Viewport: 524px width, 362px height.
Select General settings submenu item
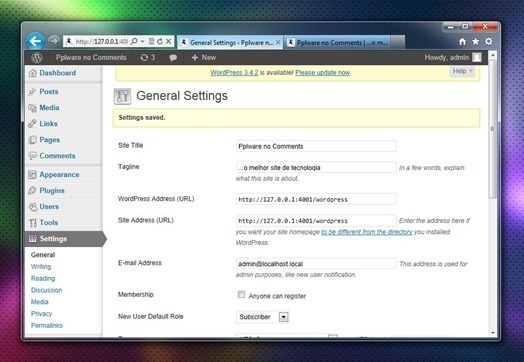coord(43,255)
